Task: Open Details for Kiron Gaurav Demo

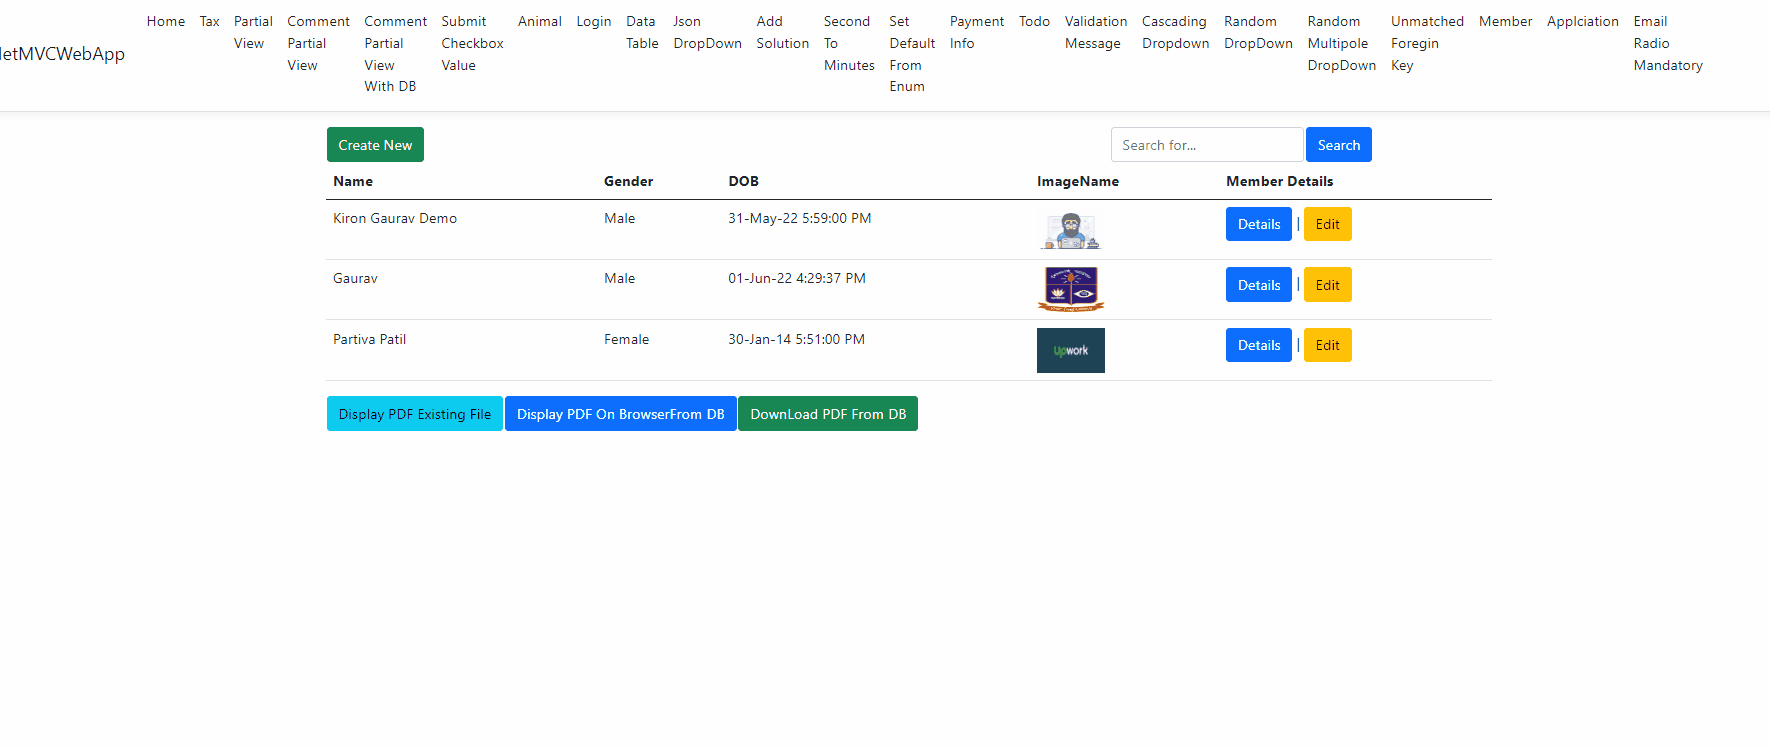Action: click(x=1258, y=224)
